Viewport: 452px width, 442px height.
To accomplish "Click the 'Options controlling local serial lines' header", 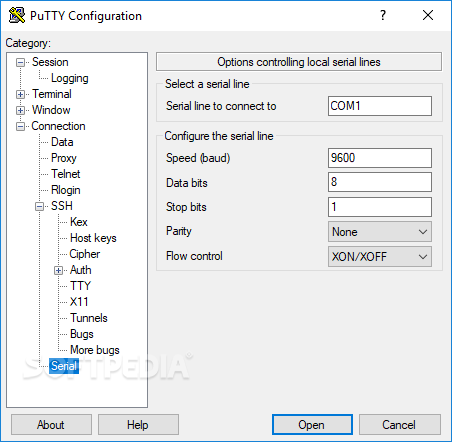I will coord(299,62).
